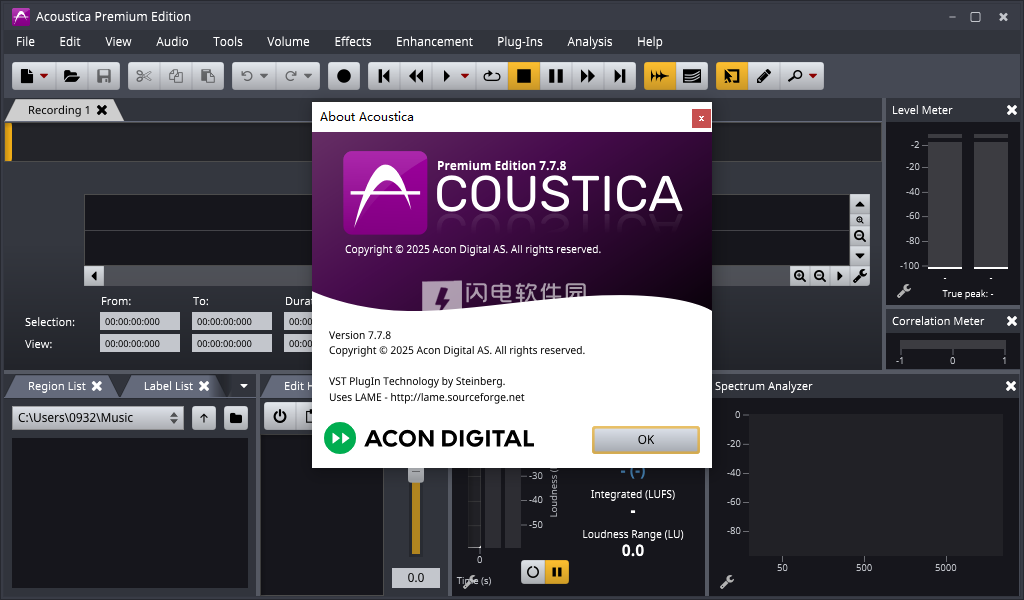This screenshot has height=600, width=1024.
Task: Switch to the Label List tab
Action: (168, 386)
